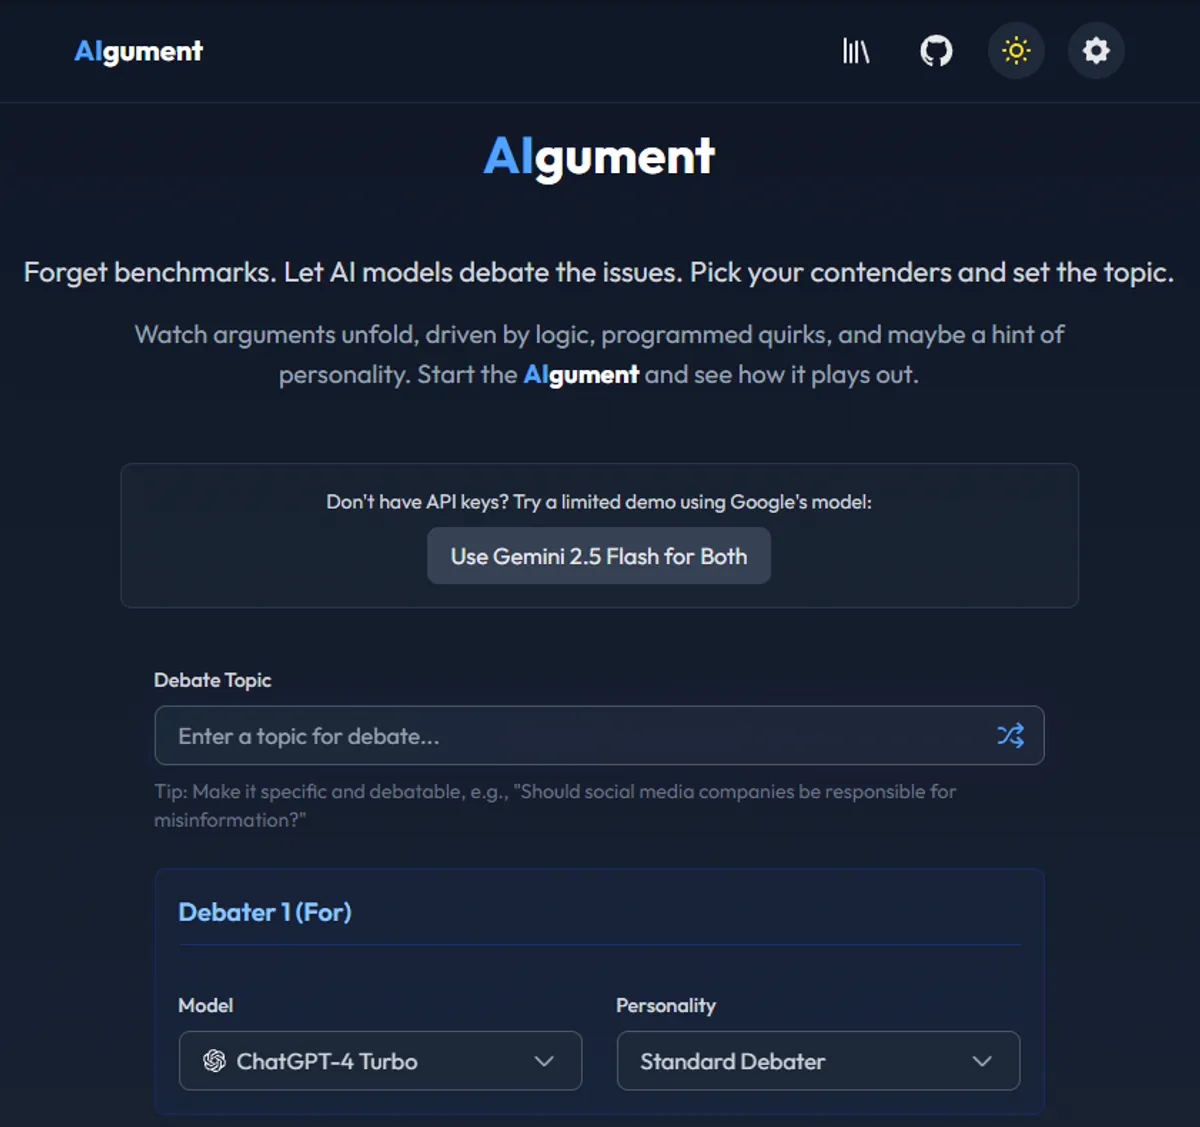Expand the Standard Debater personality dropdown
Viewport: 1200px width, 1127px height.
tap(818, 1061)
